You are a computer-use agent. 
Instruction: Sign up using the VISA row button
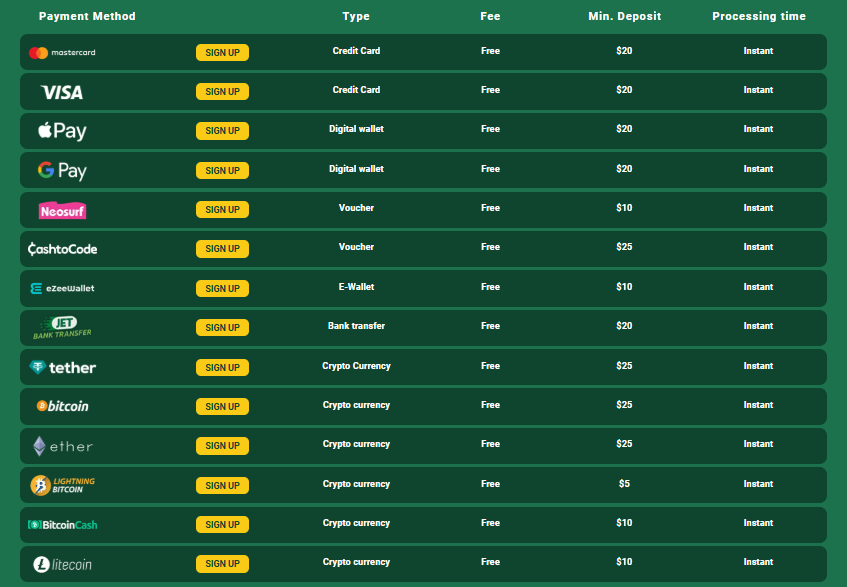point(223,91)
